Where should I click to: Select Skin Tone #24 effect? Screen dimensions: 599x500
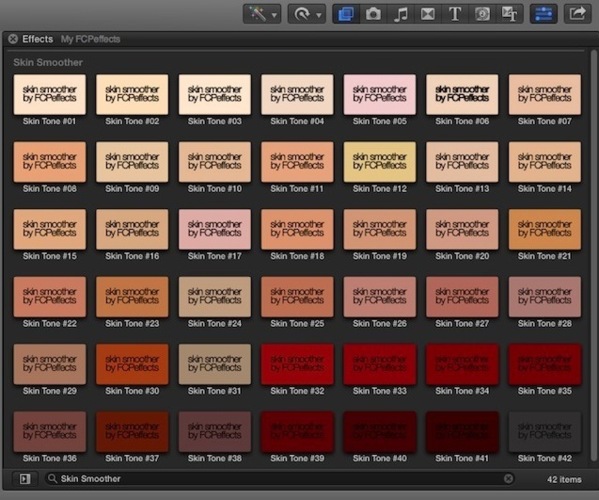pos(215,297)
